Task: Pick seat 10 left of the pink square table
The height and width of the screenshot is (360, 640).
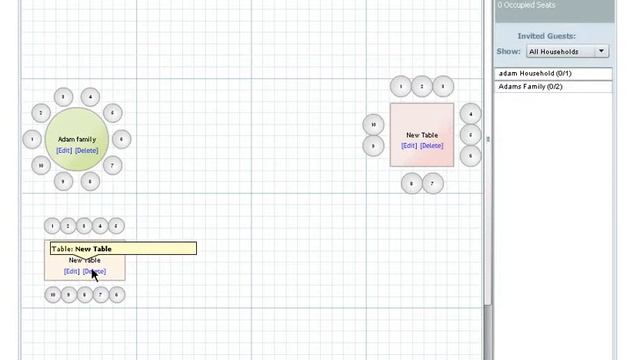Action: pyautogui.click(x=373, y=124)
